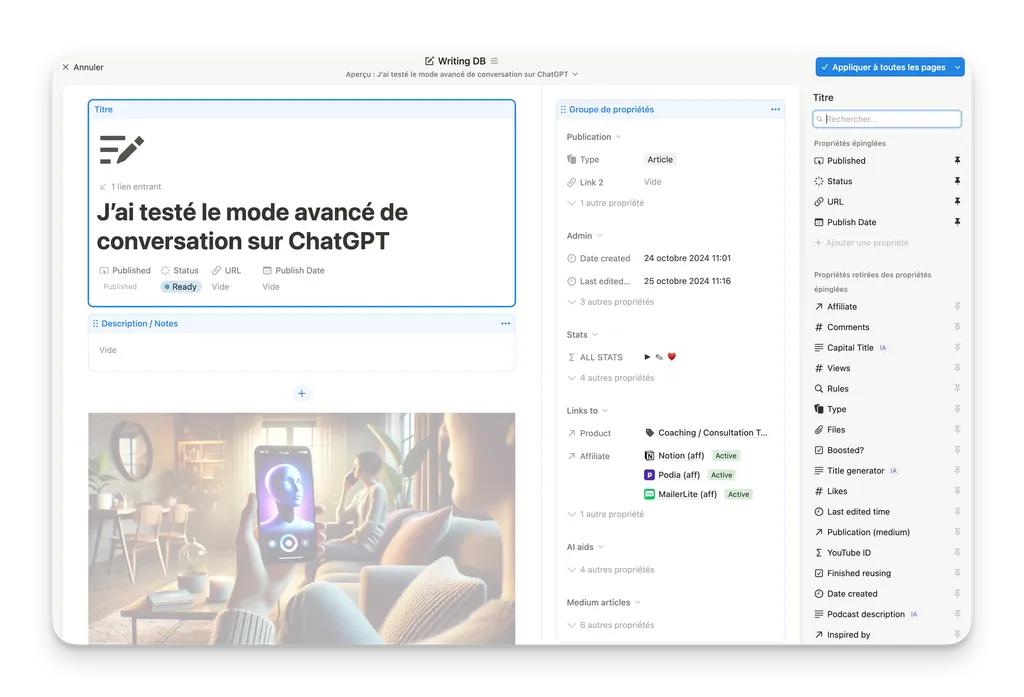The width and height of the screenshot is (1024, 697).
Task: Select the Rules property in the list
Action: pos(887,389)
